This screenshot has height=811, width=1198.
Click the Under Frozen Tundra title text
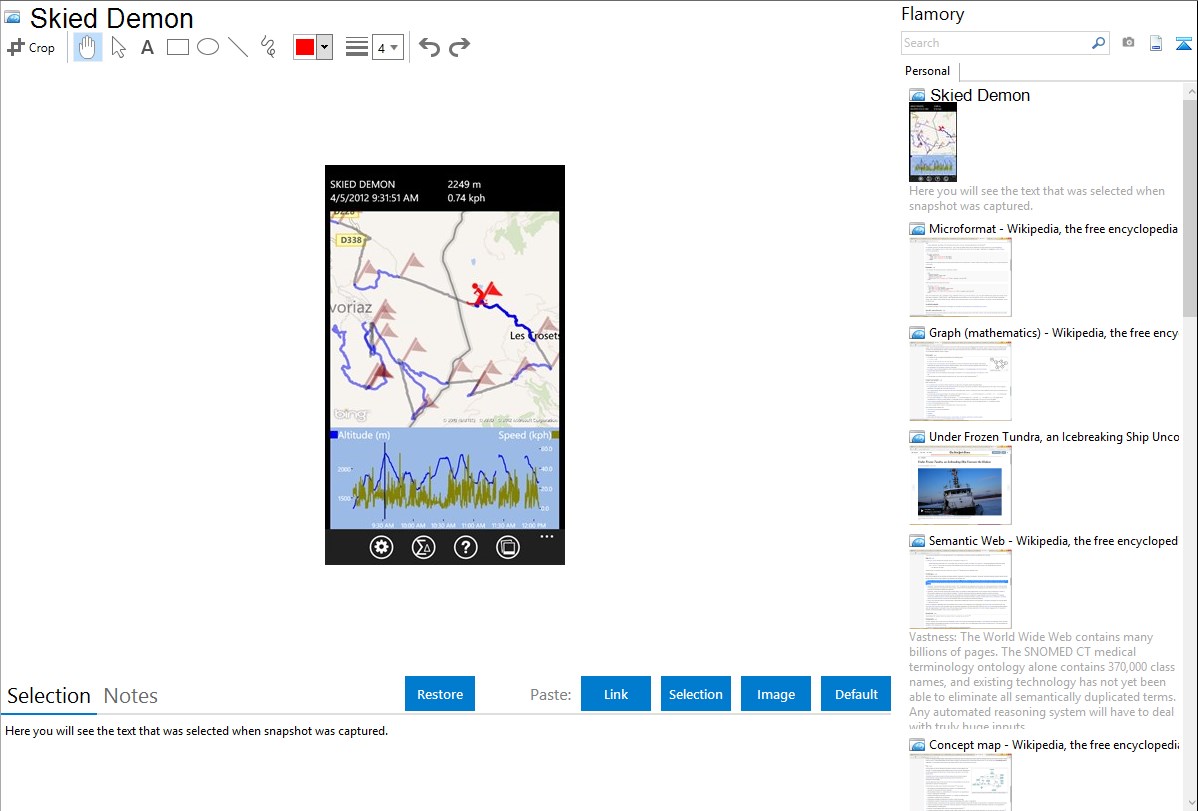pyautogui.click(x=1054, y=437)
